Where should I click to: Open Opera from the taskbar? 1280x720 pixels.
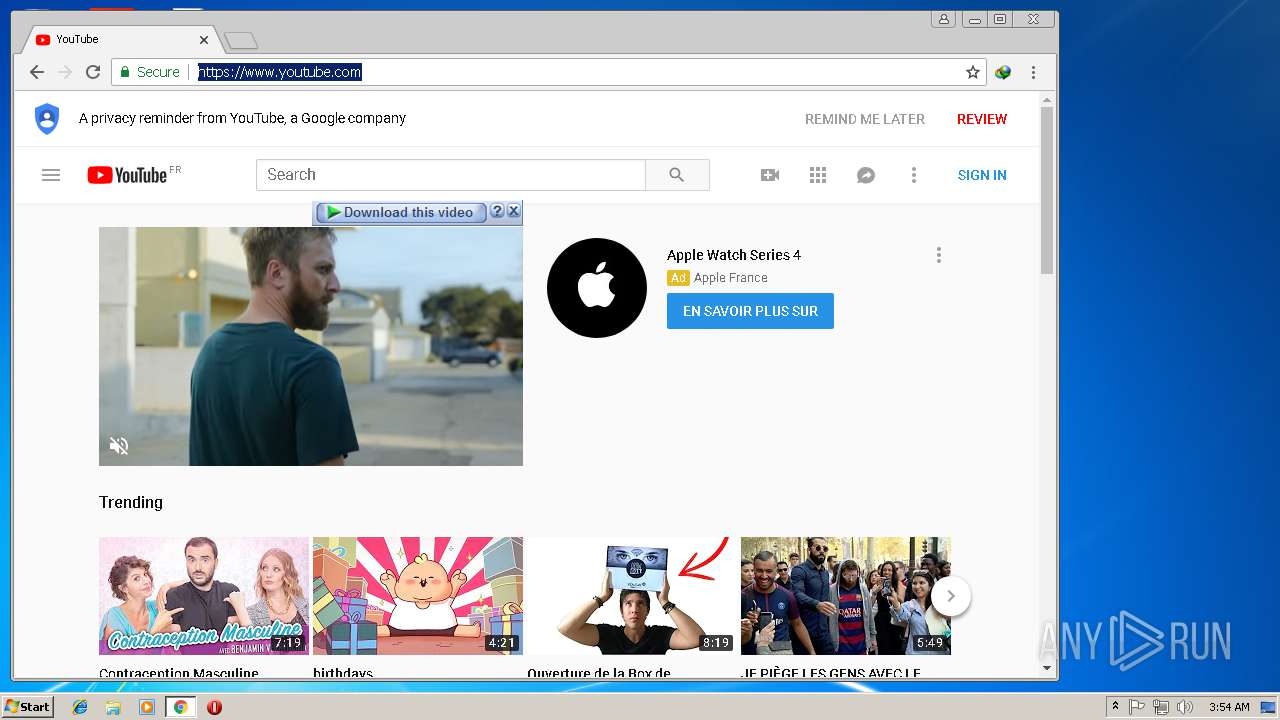pyautogui.click(x=214, y=707)
